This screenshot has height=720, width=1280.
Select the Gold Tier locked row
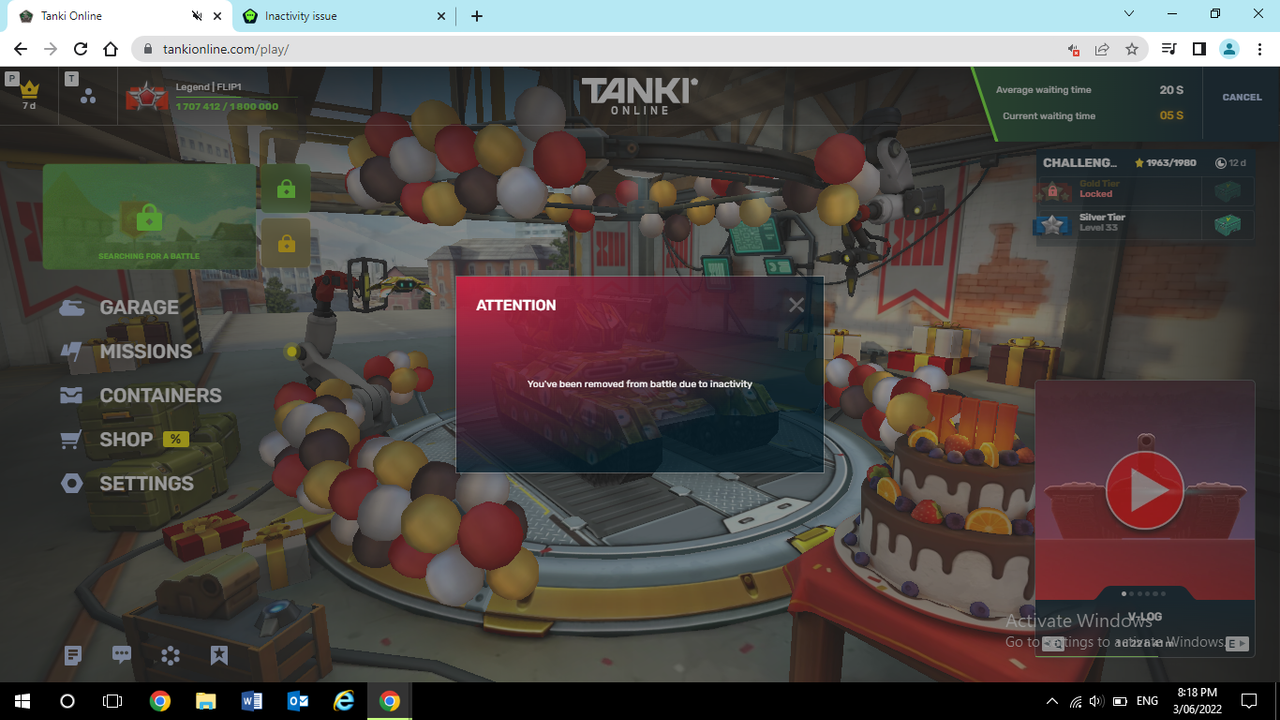tap(1144, 190)
